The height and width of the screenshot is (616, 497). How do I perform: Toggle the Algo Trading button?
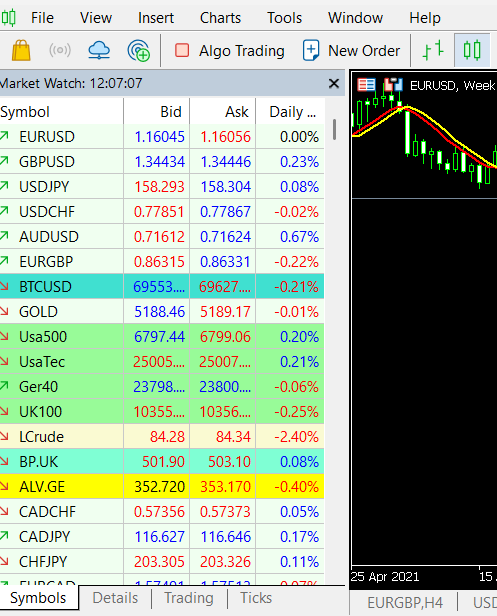[x=230, y=51]
